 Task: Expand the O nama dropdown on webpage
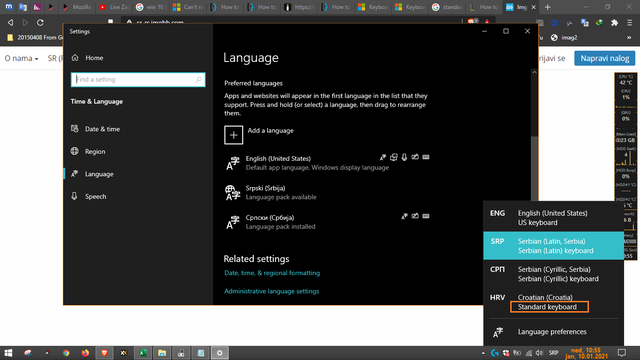(x=21, y=58)
